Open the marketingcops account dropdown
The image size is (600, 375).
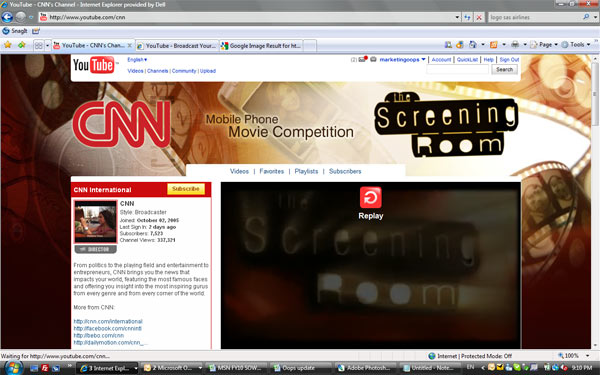pos(402,59)
